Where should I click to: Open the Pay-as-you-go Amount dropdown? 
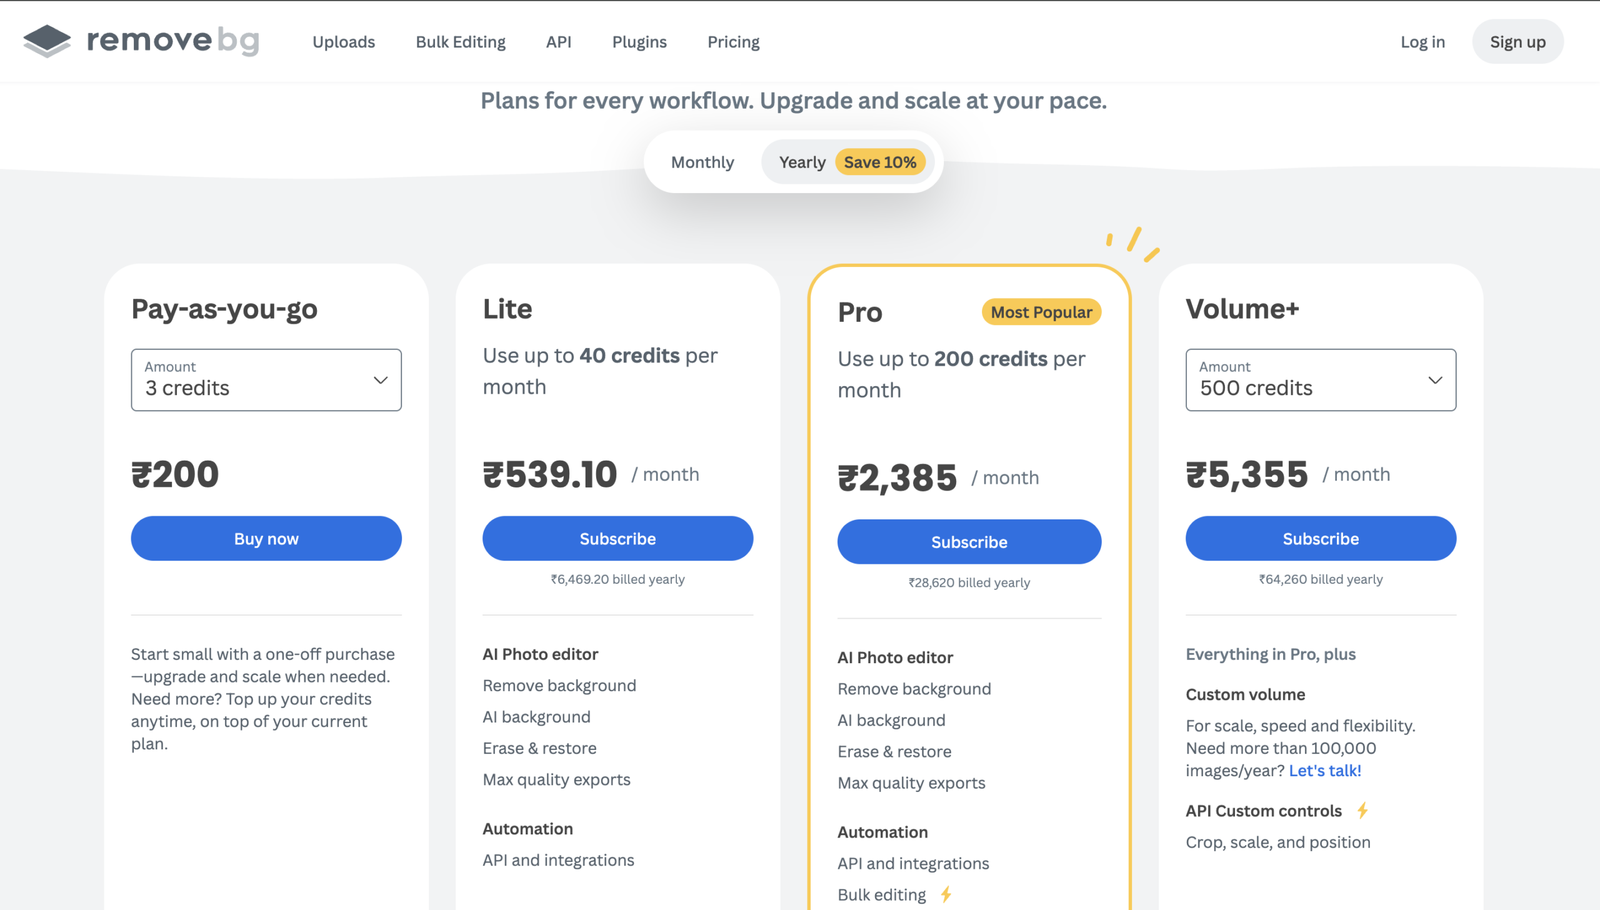pos(266,380)
